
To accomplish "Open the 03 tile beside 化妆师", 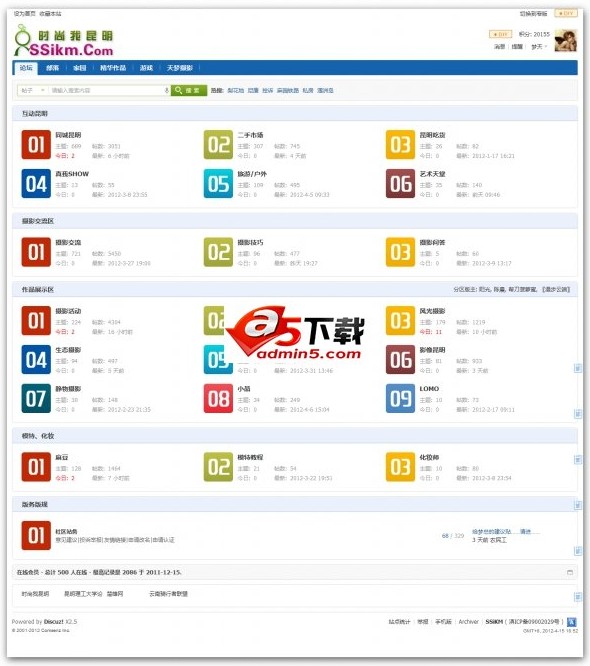I will click(x=400, y=467).
